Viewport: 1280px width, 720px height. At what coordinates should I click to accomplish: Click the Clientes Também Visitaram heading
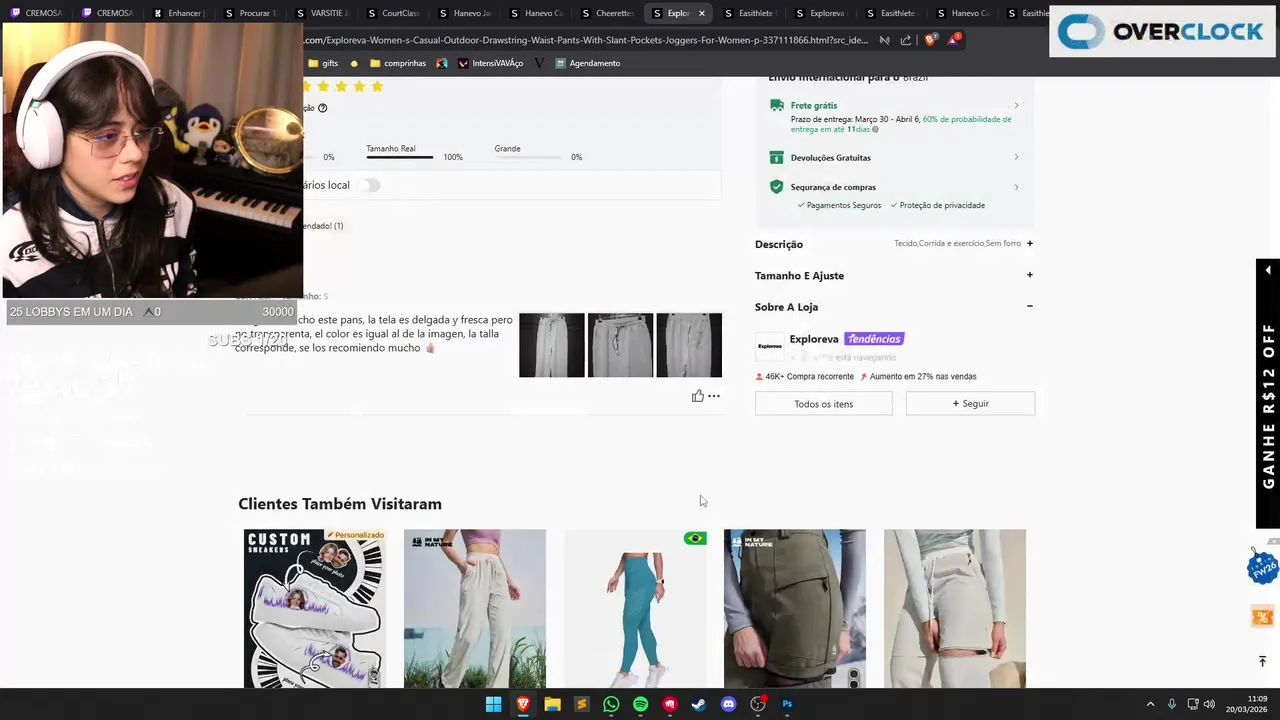(340, 504)
